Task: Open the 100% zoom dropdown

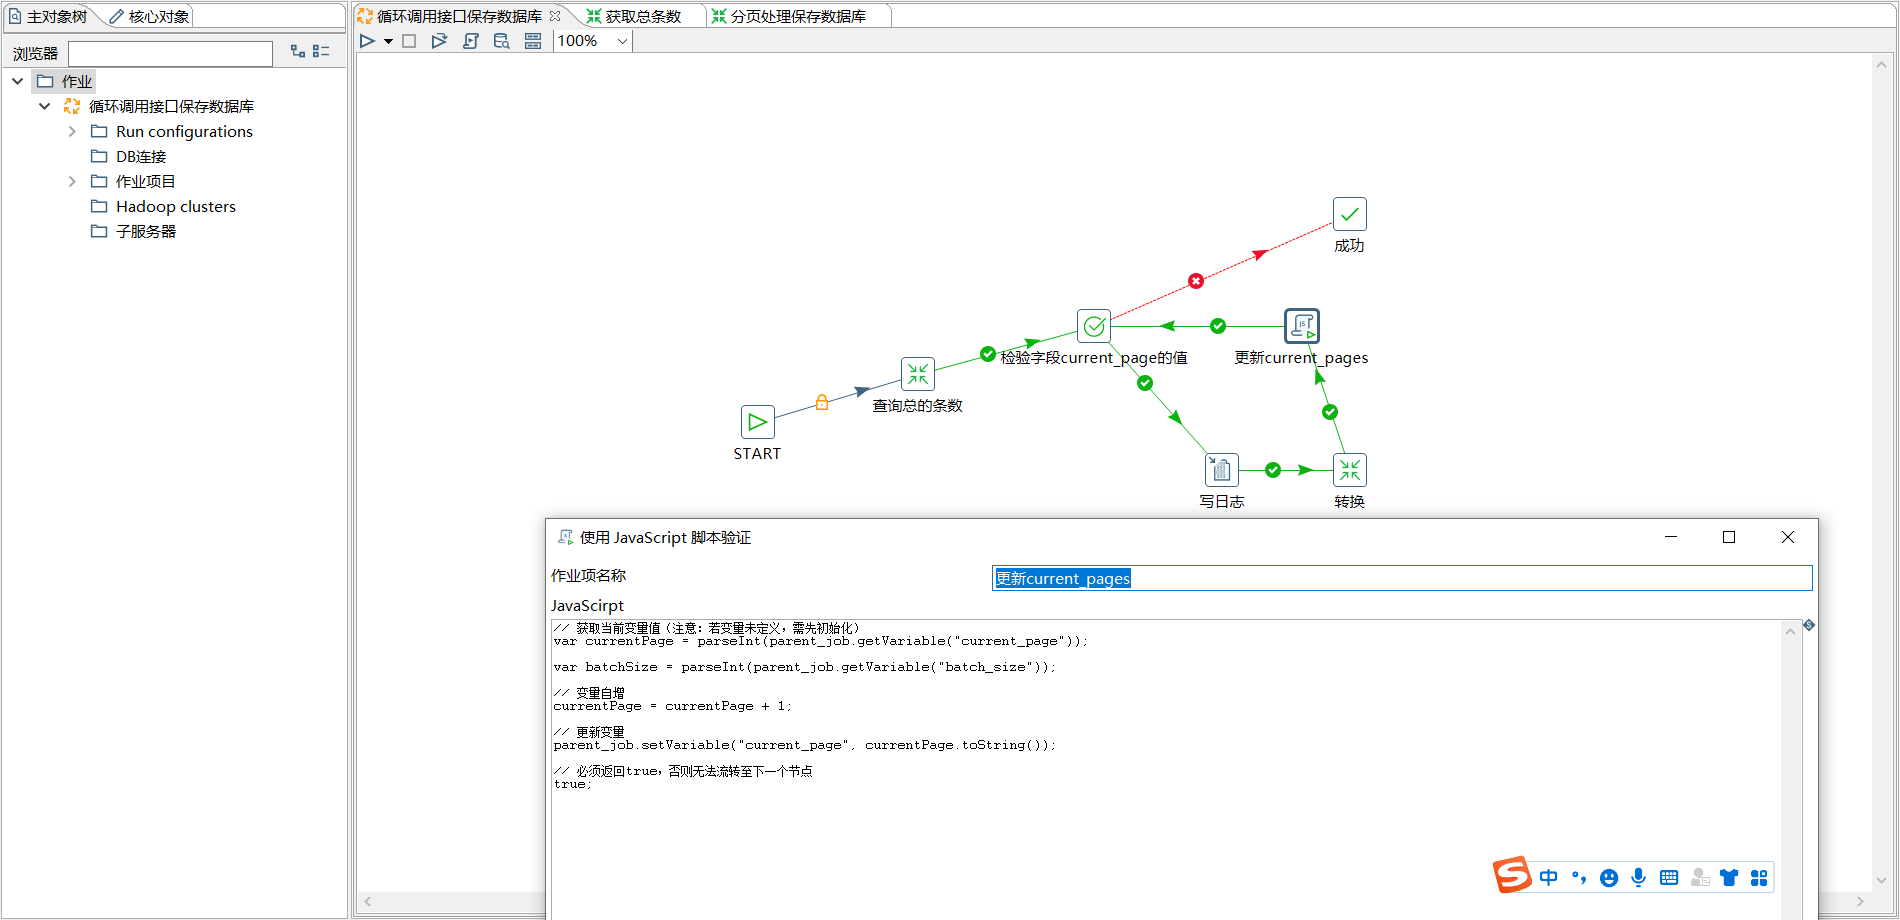Action: click(x=622, y=41)
